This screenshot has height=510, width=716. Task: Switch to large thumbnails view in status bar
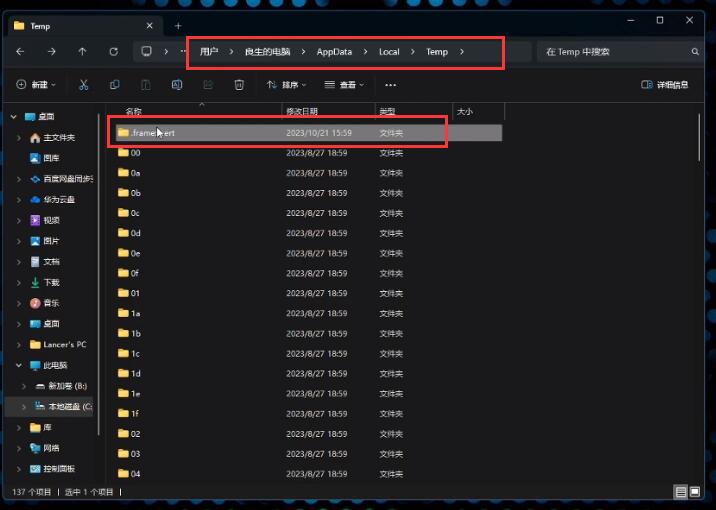(696, 492)
